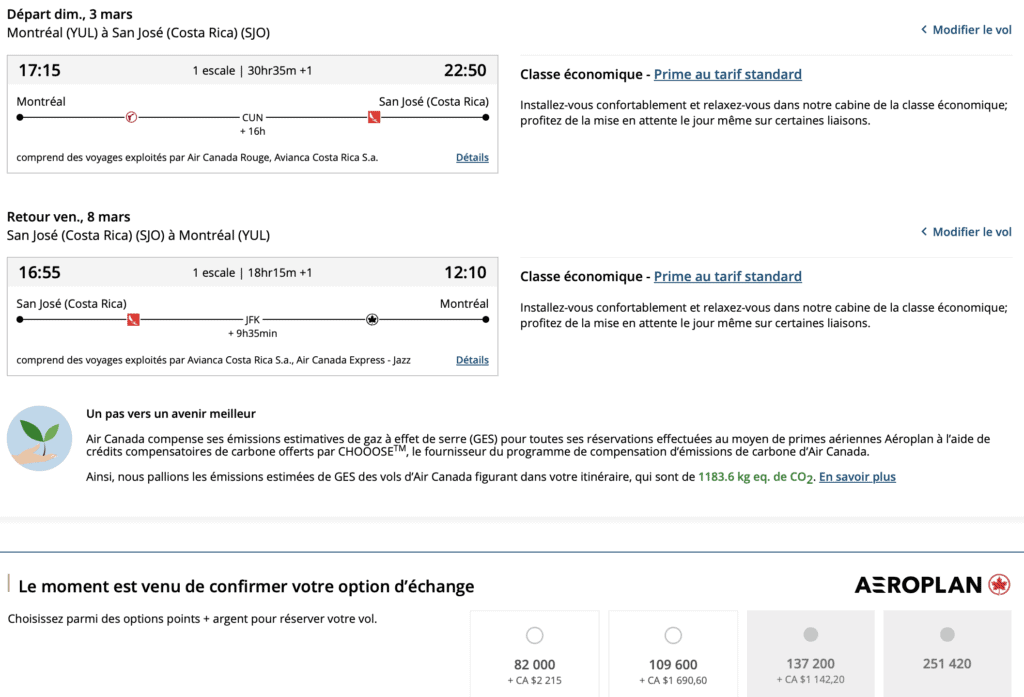Click the Aeroplan maple leaf logo

tap(998, 585)
